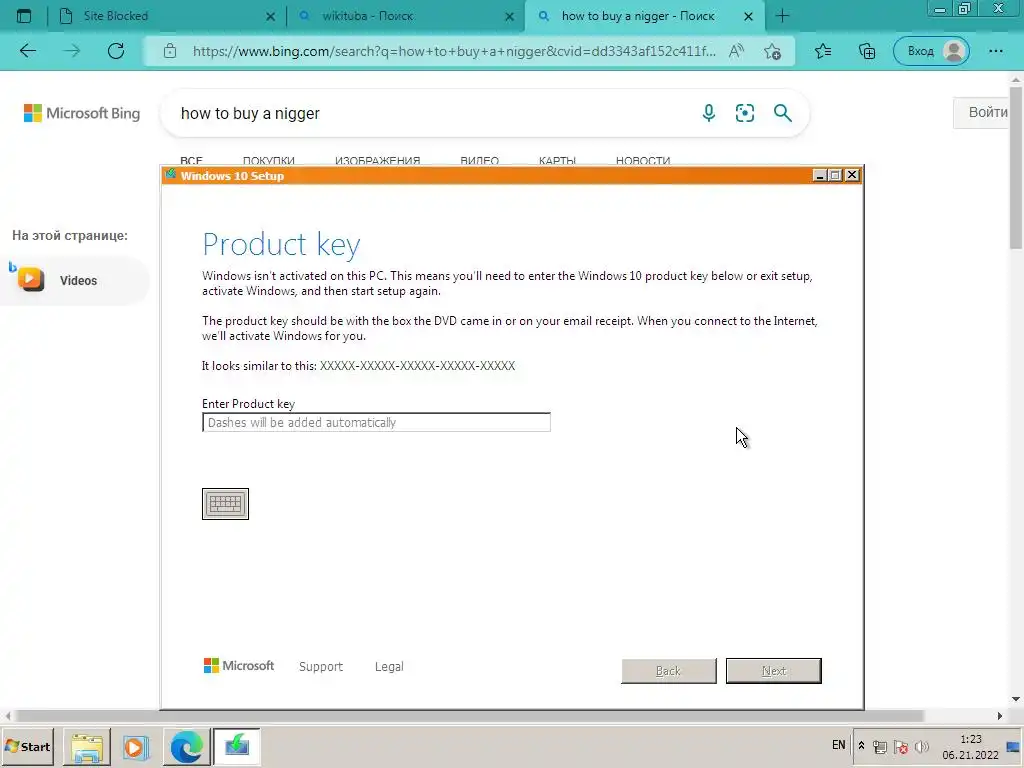Go back to the previous page
The width and height of the screenshot is (1024, 768).
tap(28, 51)
